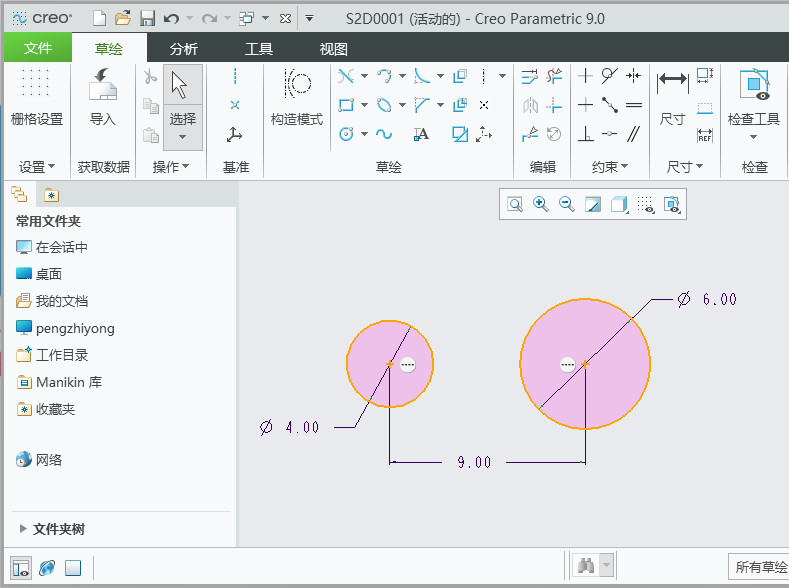Toggle full screen icon in status bar
The image size is (789, 588).
click(x=73, y=568)
